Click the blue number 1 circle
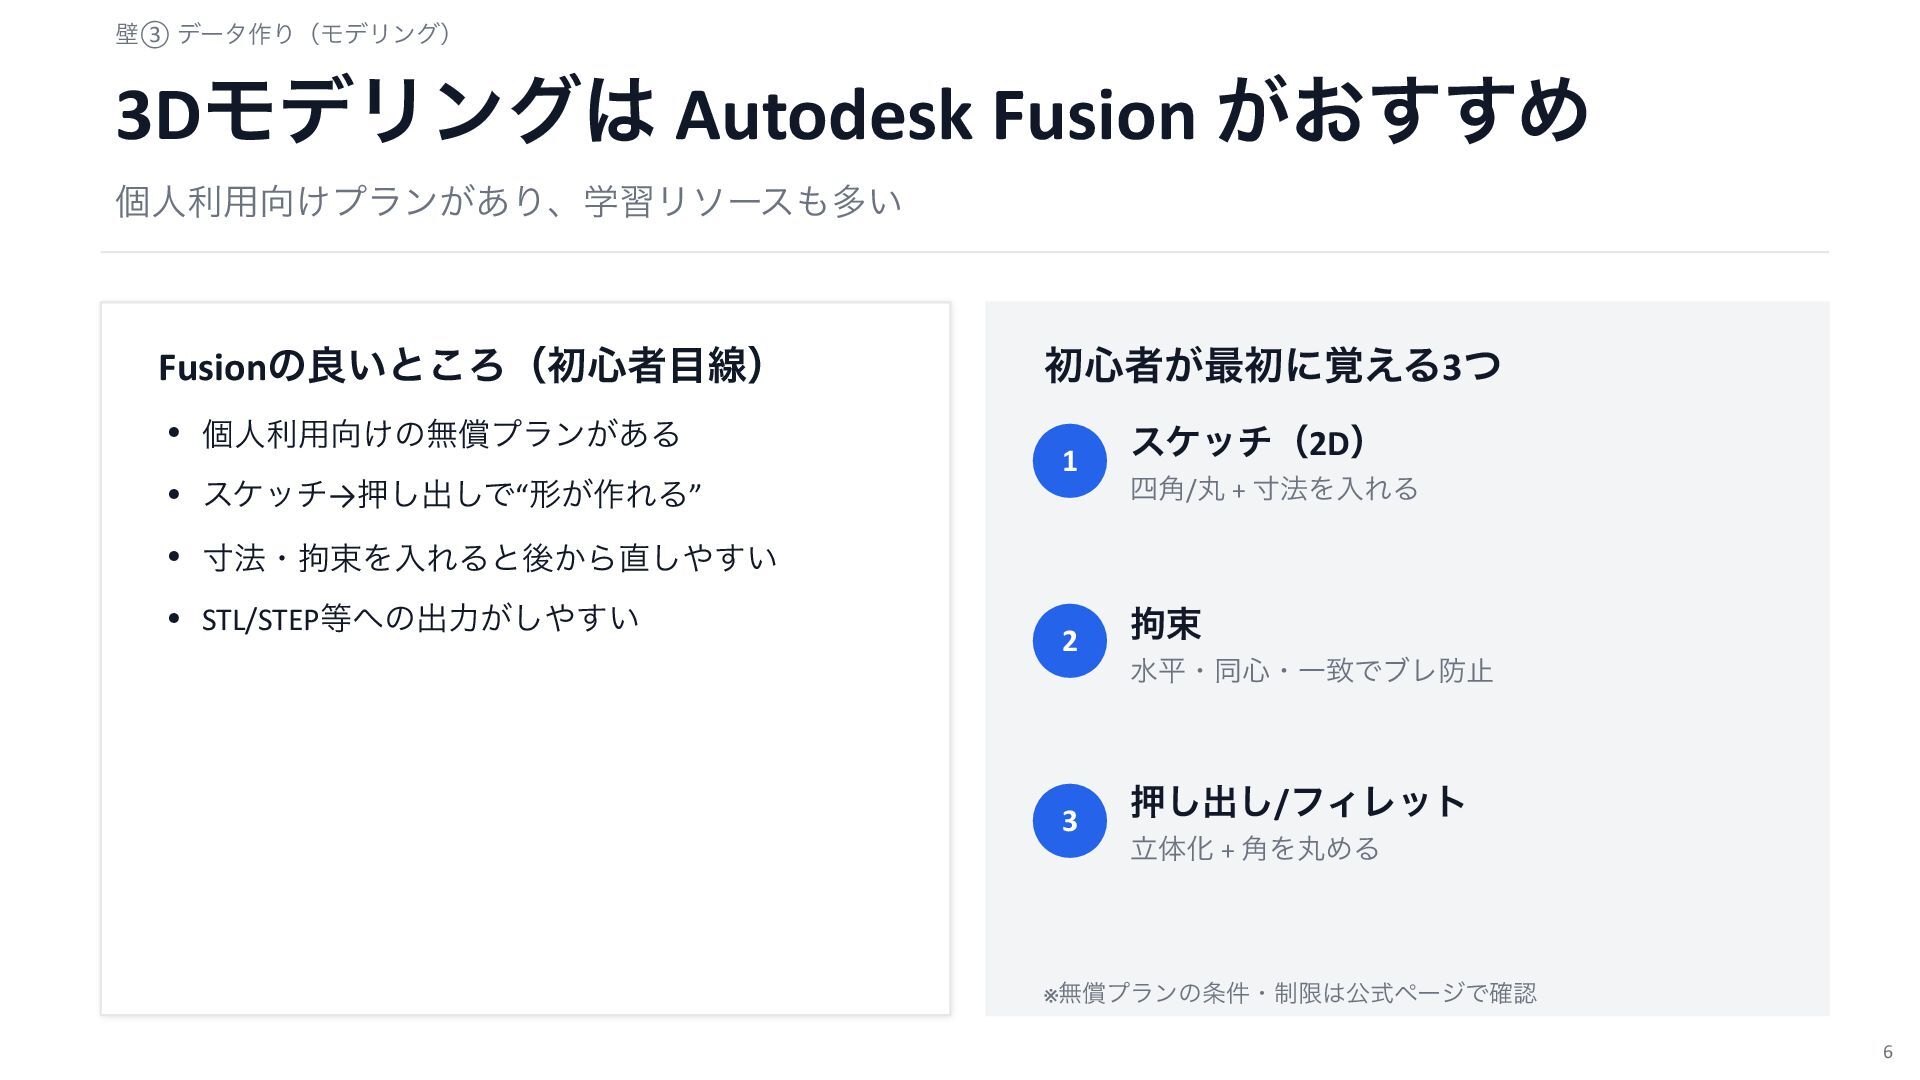This screenshot has width=1920, height=1080. (x=1069, y=461)
